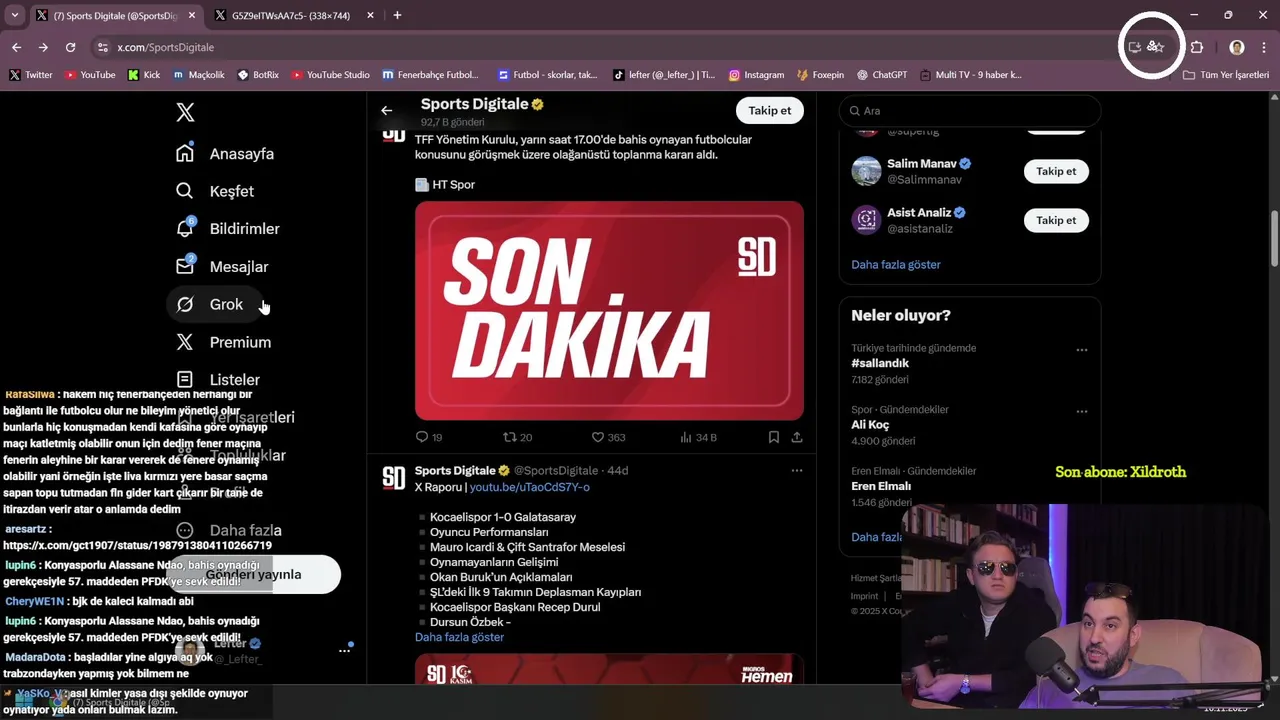Click the address bar x.com/SportsDigitale

coord(165,48)
